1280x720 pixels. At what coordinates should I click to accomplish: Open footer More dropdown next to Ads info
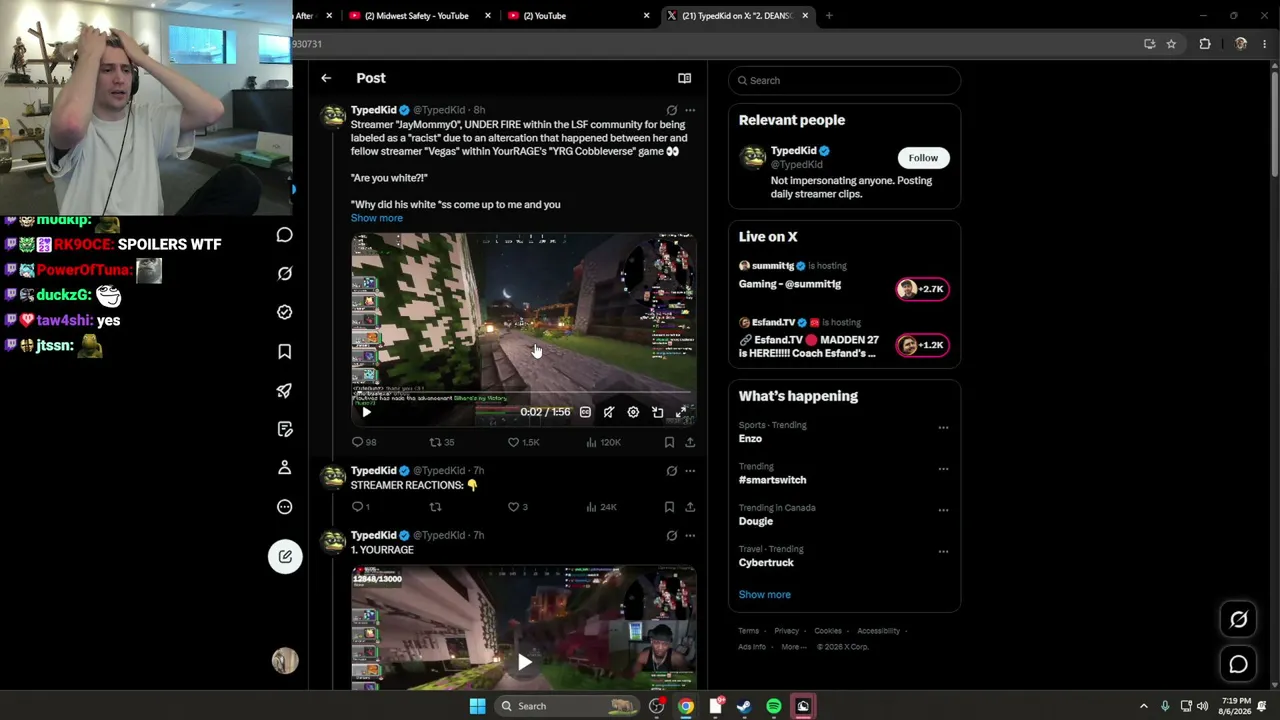(x=794, y=647)
